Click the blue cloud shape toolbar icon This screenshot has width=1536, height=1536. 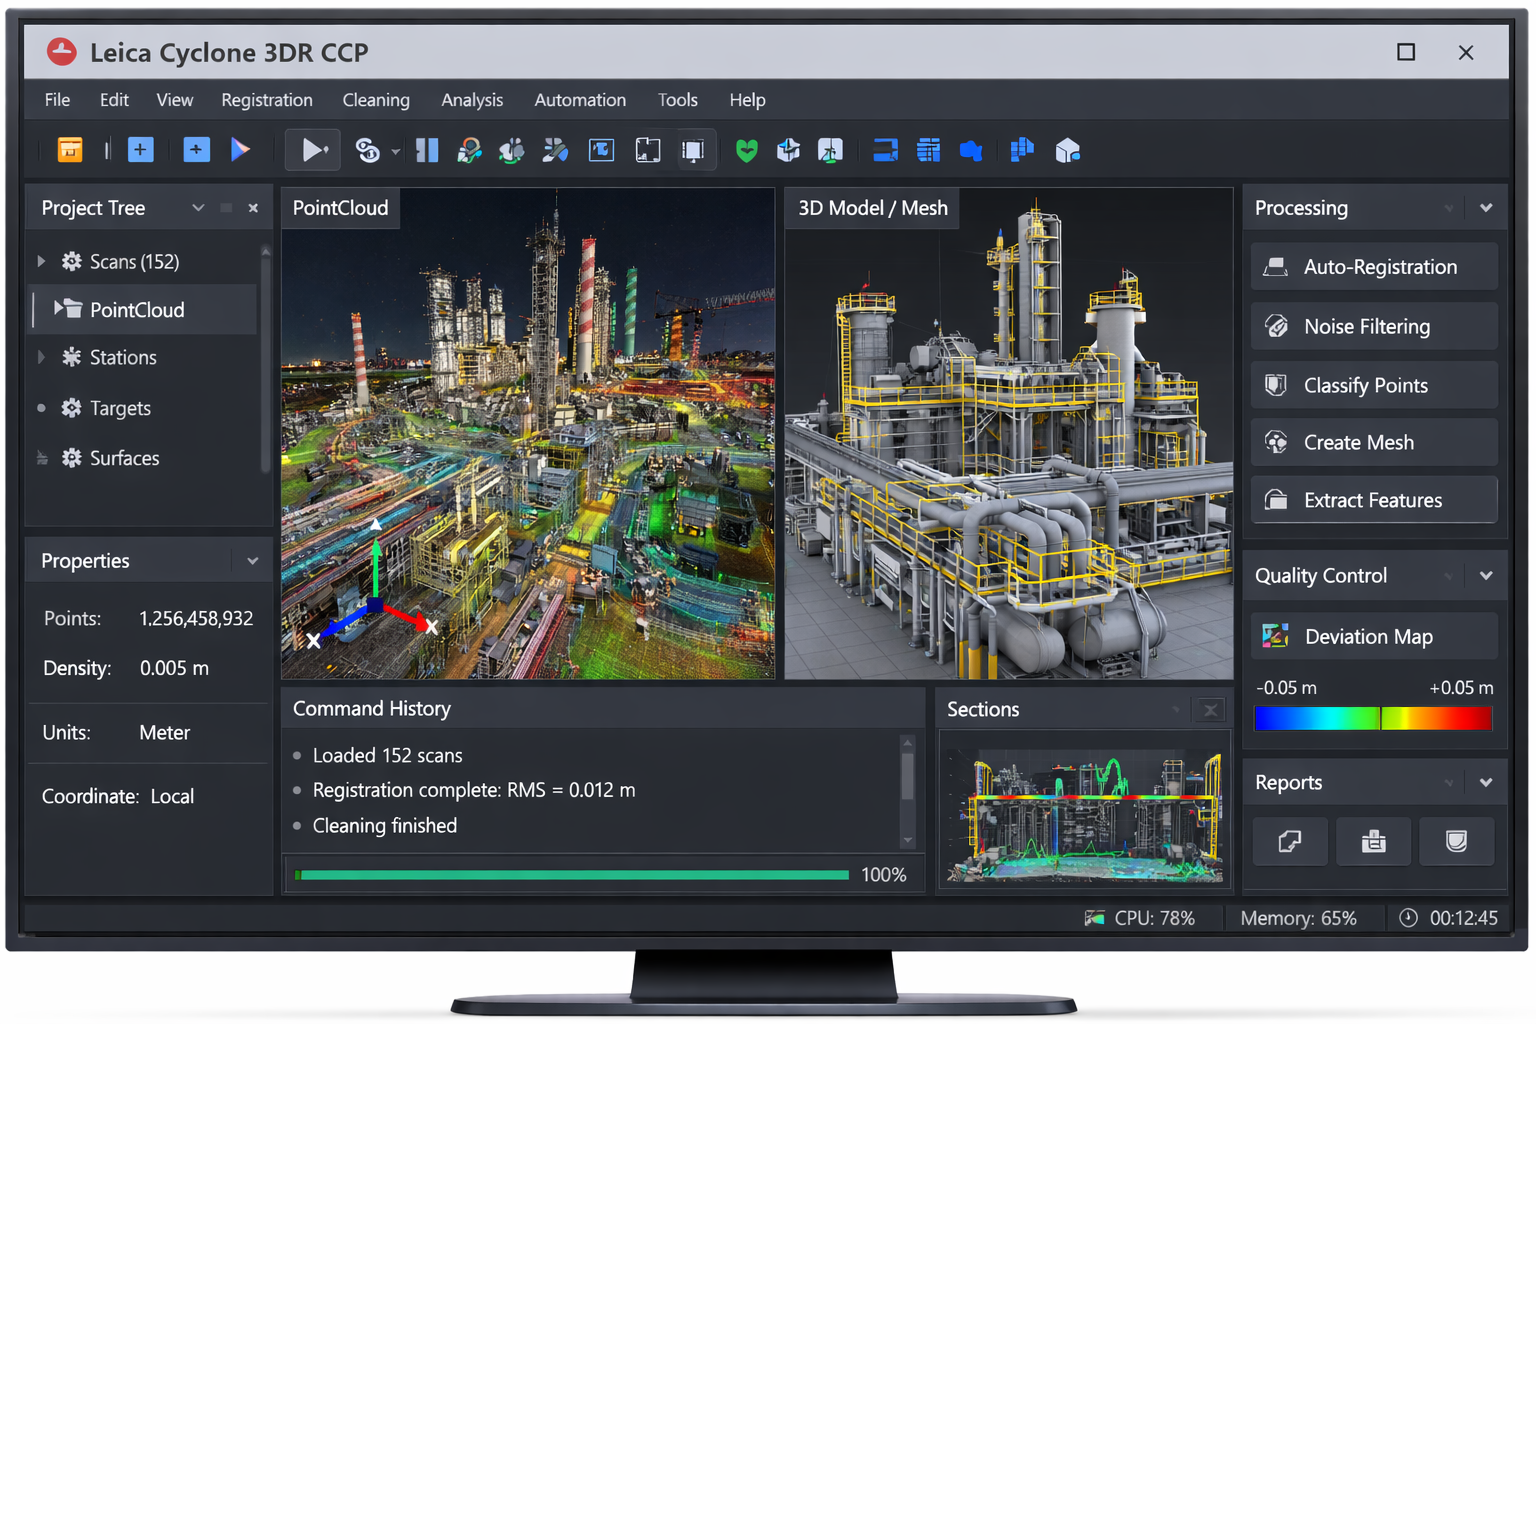(x=970, y=150)
